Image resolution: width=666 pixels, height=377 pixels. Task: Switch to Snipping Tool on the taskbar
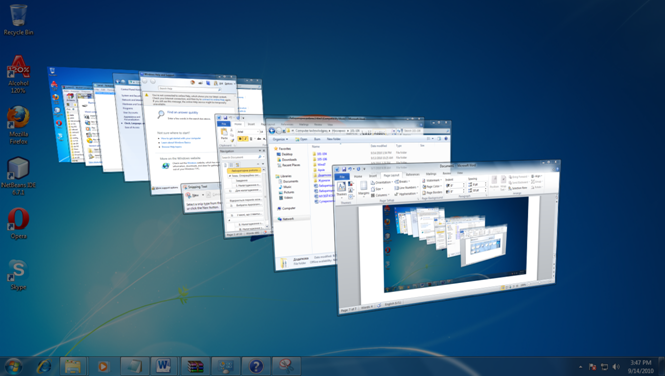pos(286,366)
